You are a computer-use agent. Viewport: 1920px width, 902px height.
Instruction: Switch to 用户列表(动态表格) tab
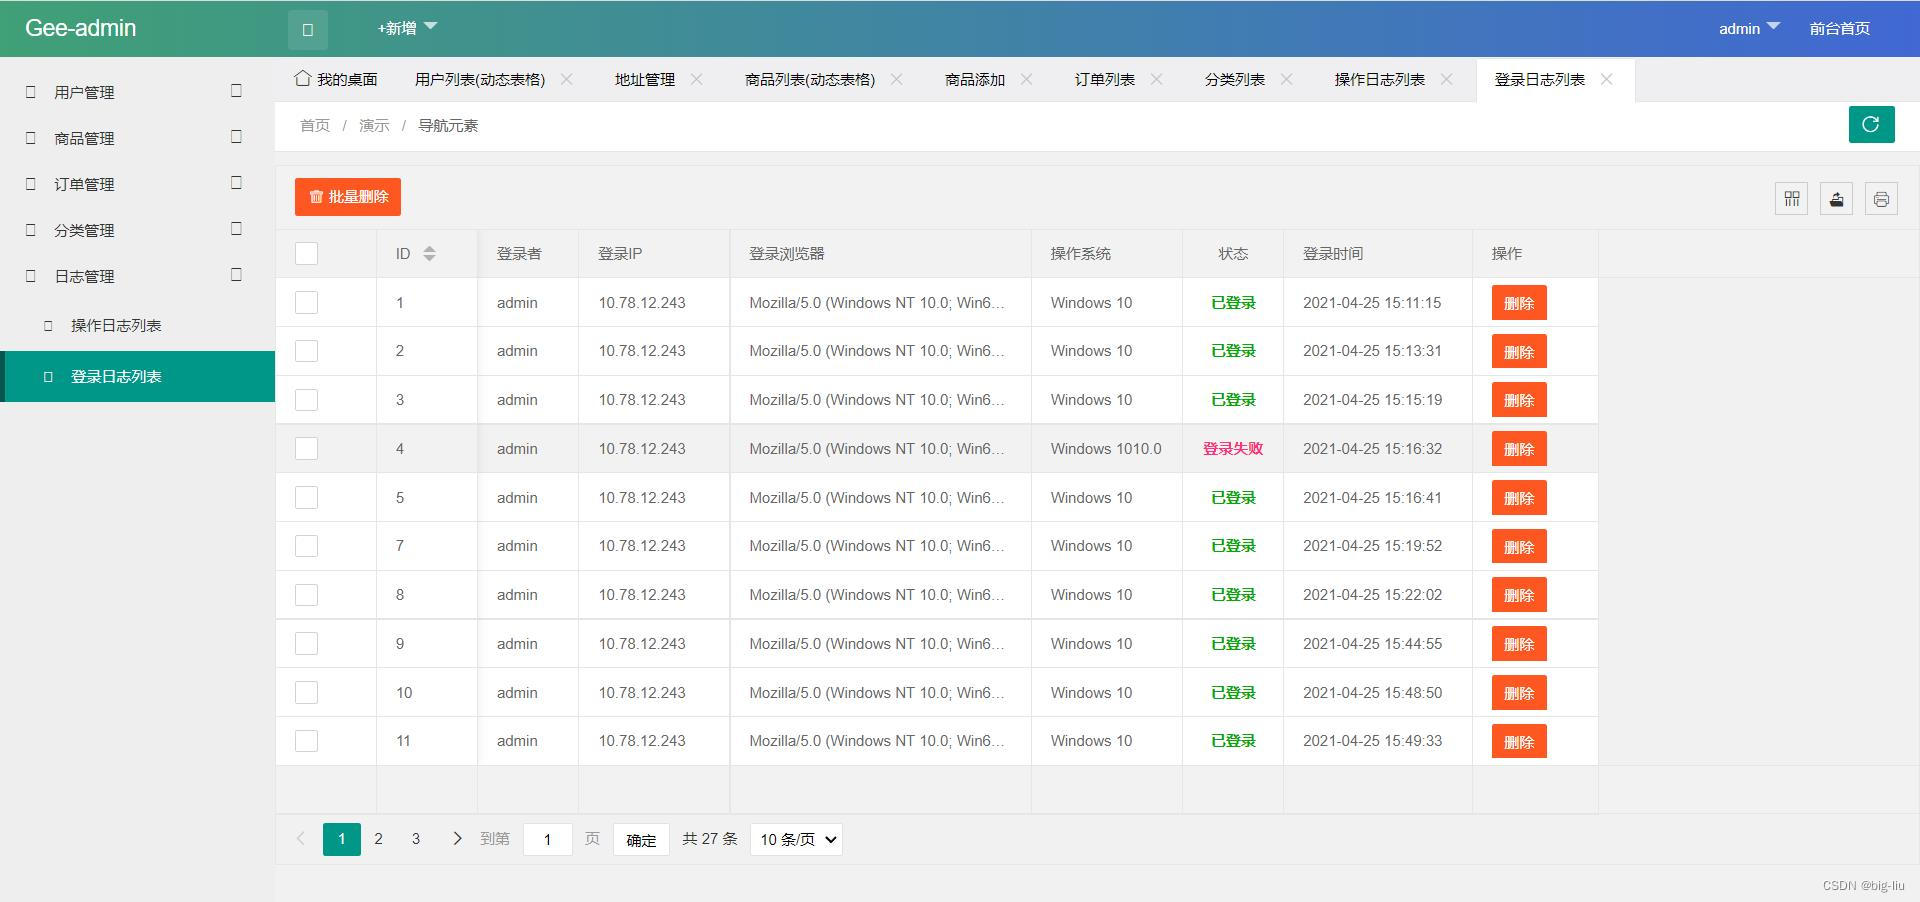point(480,80)
